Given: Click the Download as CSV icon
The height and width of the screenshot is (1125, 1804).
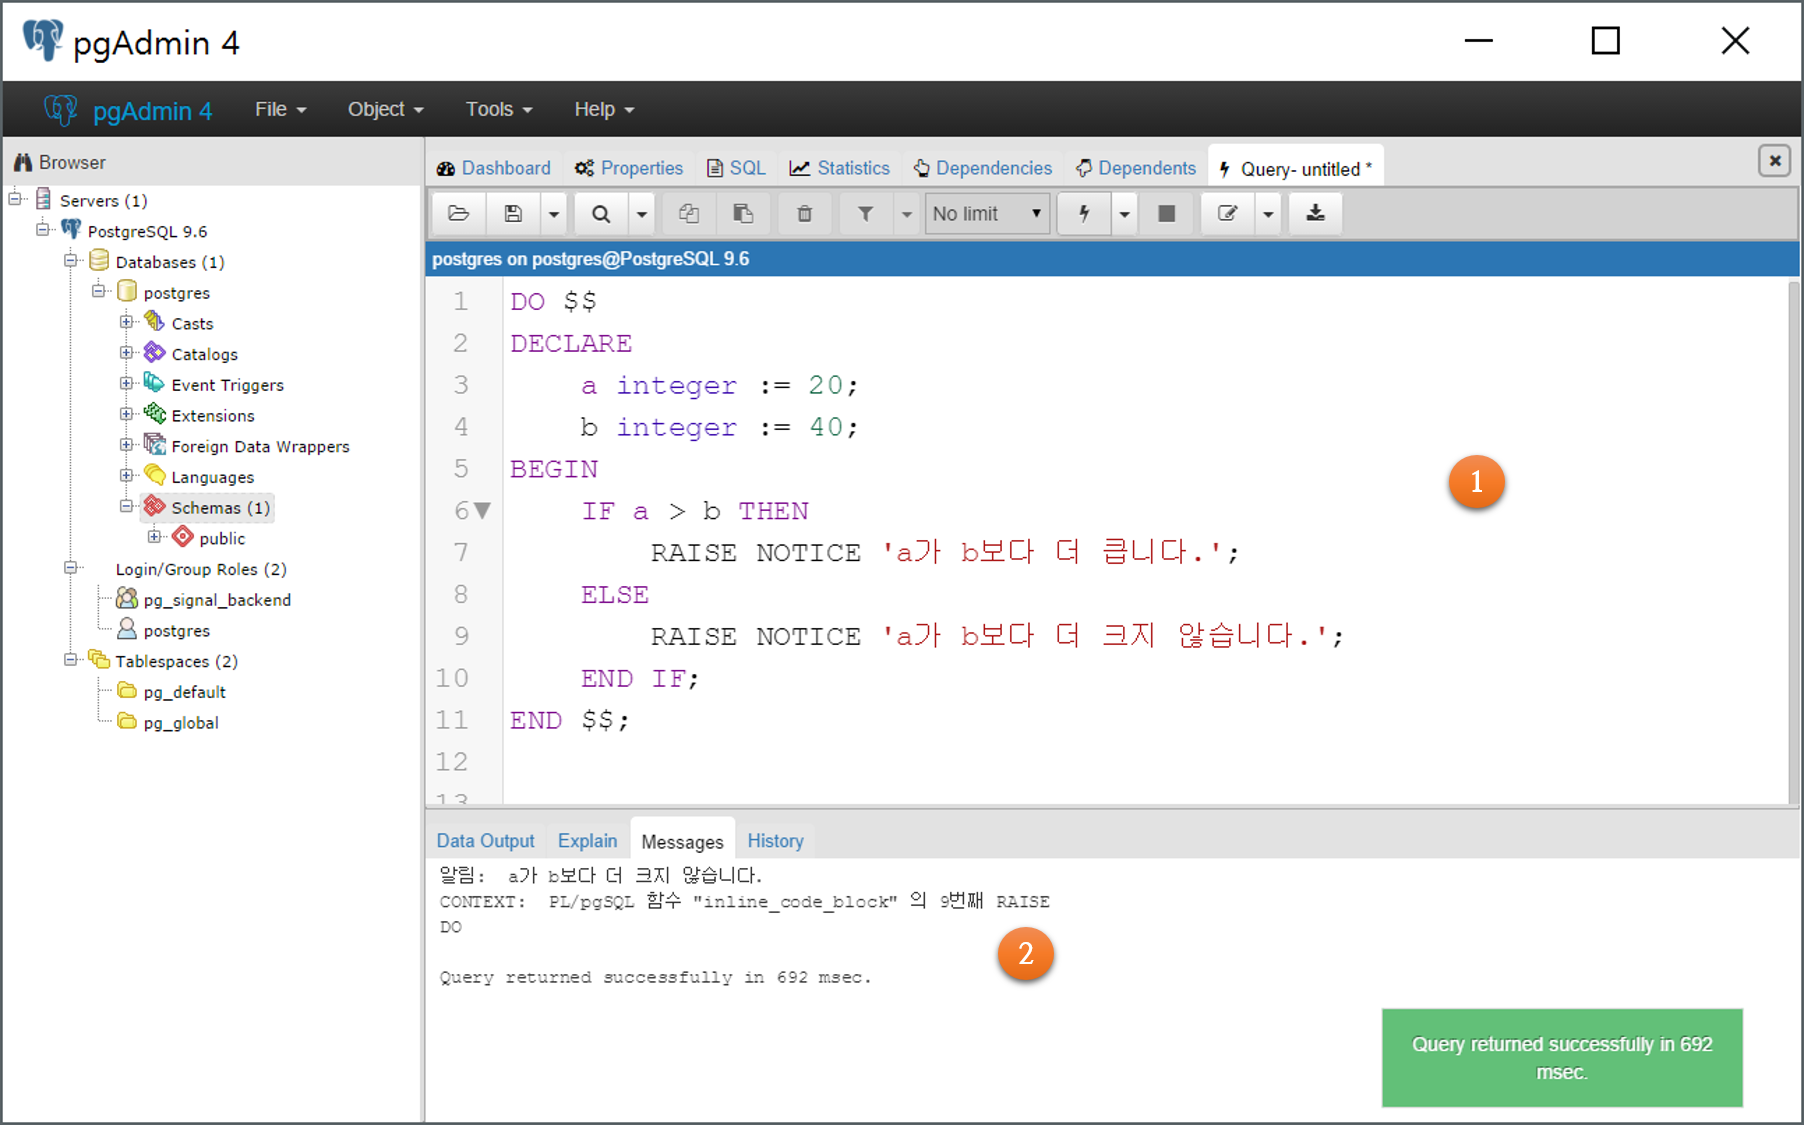Looking at the screenshot, I should [1316, 213].
